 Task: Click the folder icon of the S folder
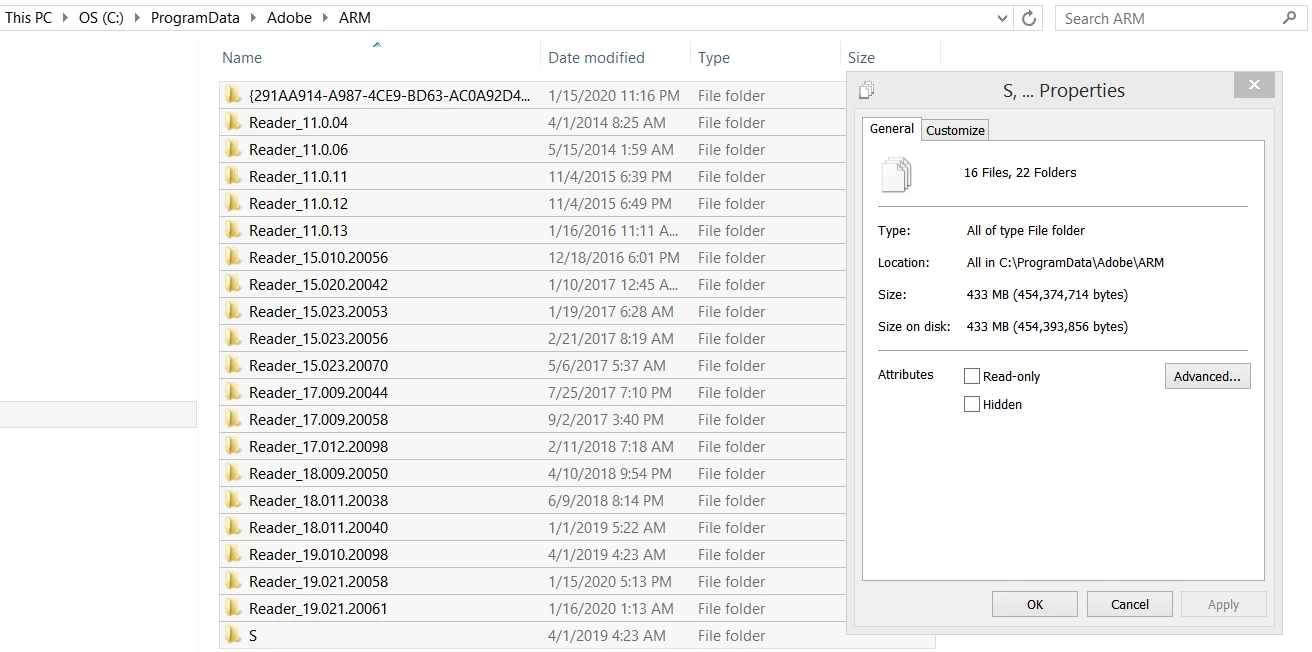point(233,635)
